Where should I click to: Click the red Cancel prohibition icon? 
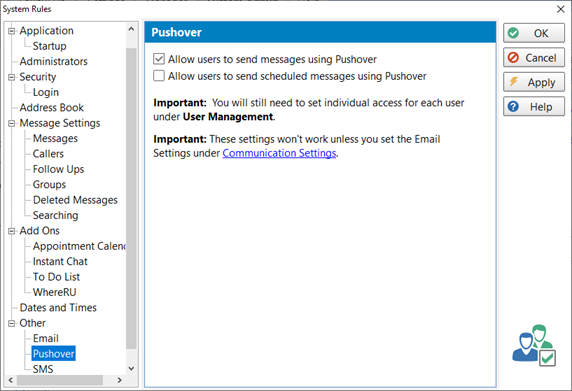coord(513,58)
